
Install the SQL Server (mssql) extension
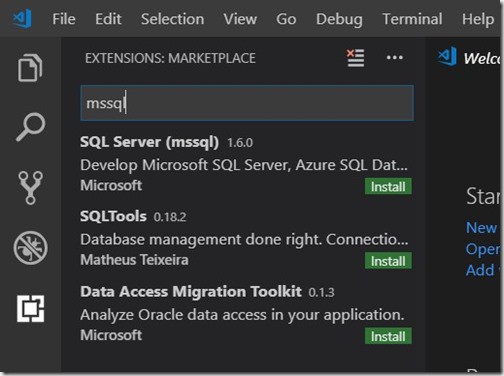[388, 186]
